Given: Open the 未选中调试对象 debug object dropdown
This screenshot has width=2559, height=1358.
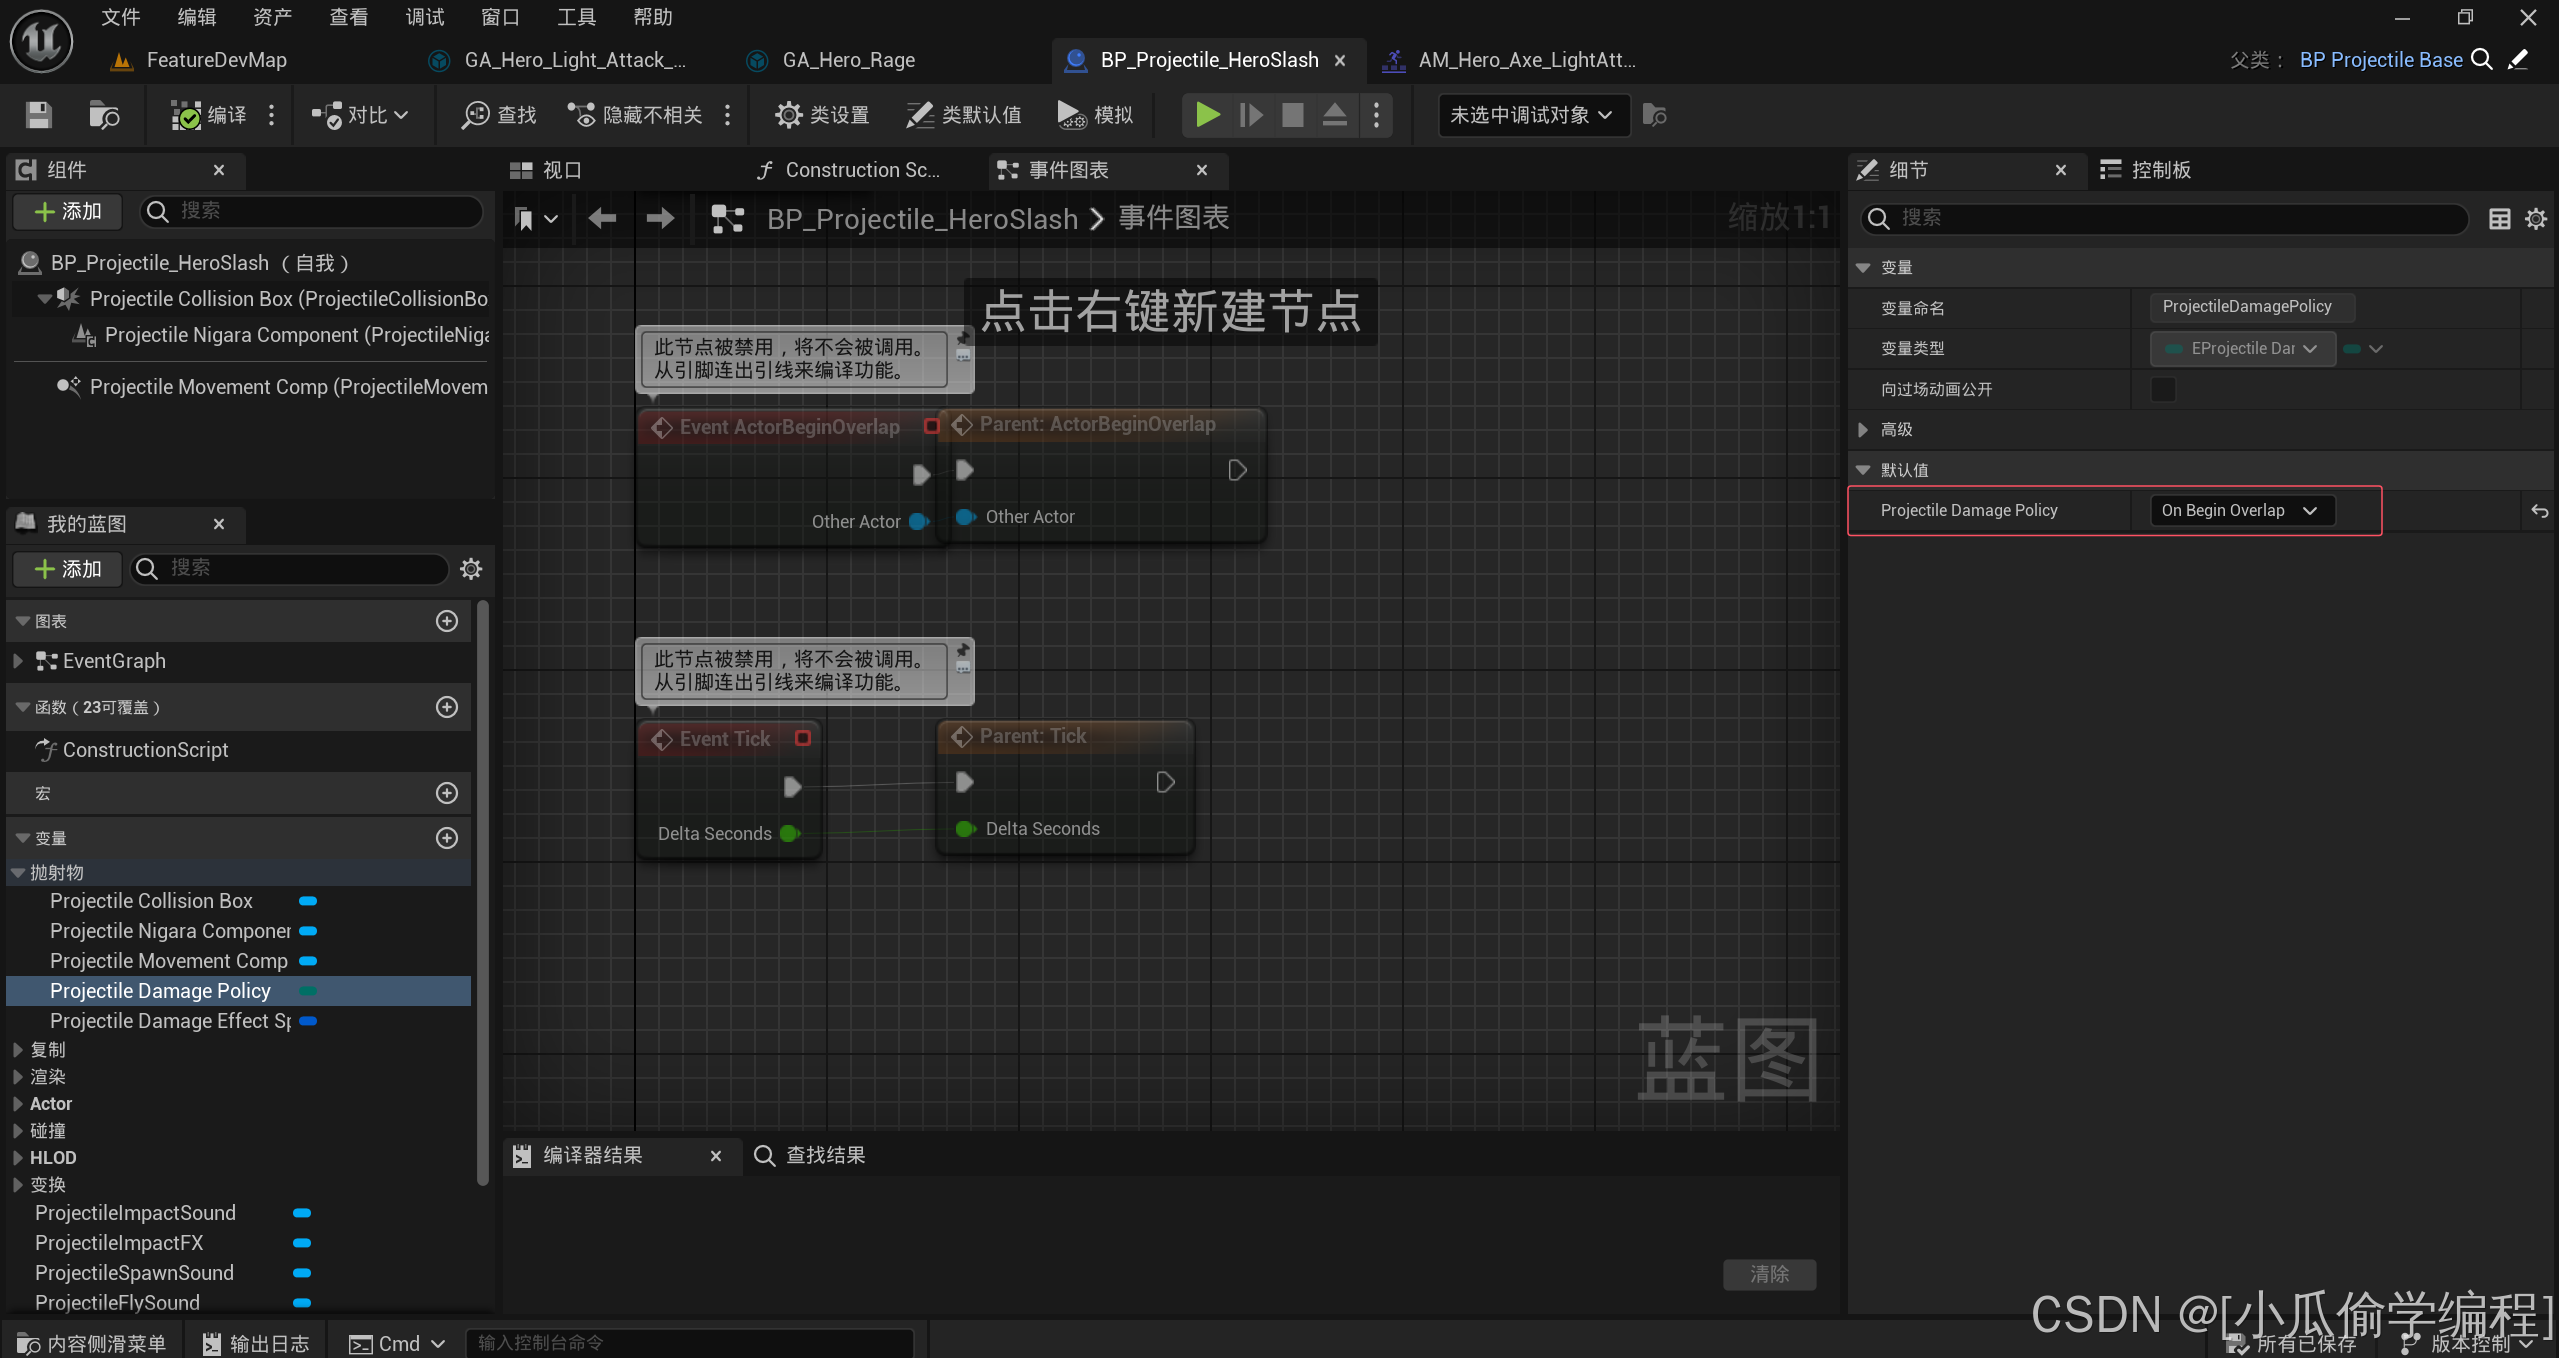Looking at the screenshot, I should tap(1533, 115).
